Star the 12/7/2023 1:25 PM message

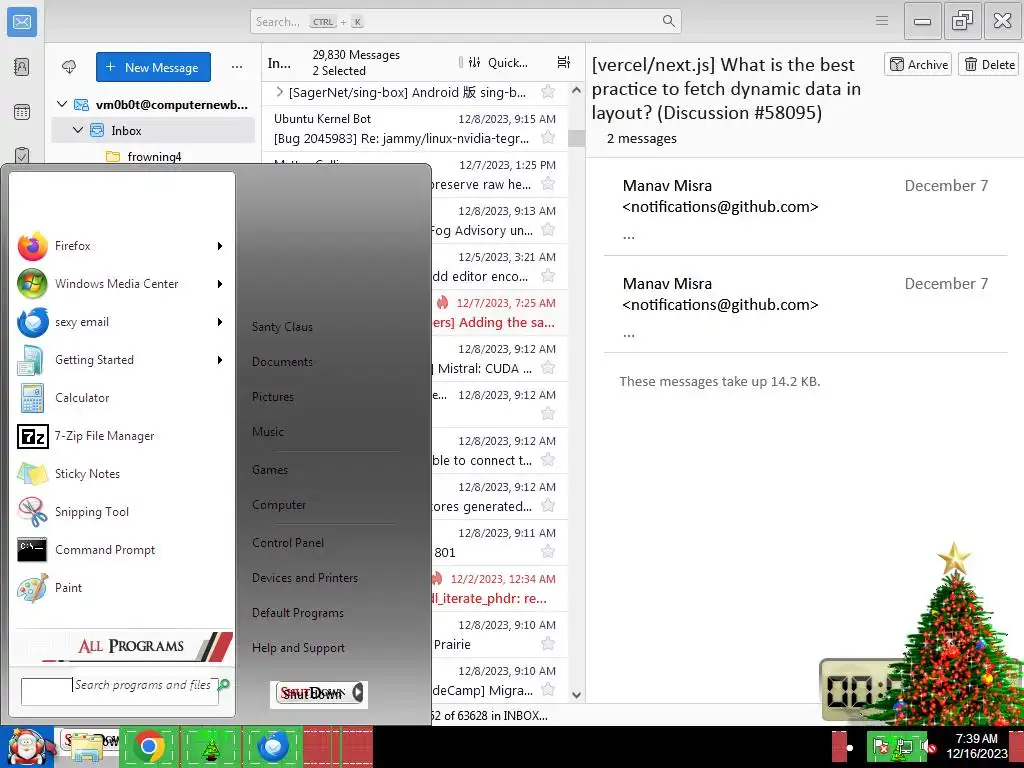[548, 184]
